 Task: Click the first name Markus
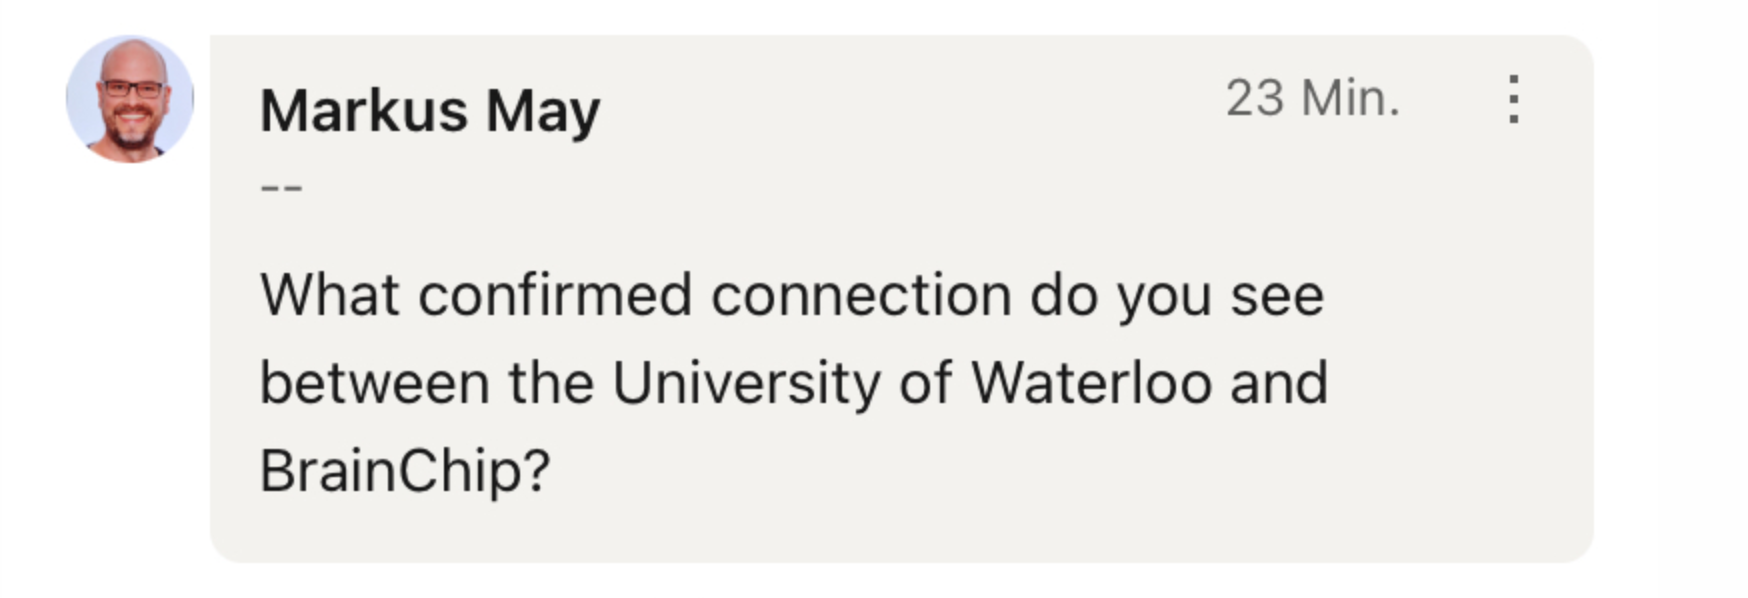pos(364,110)
